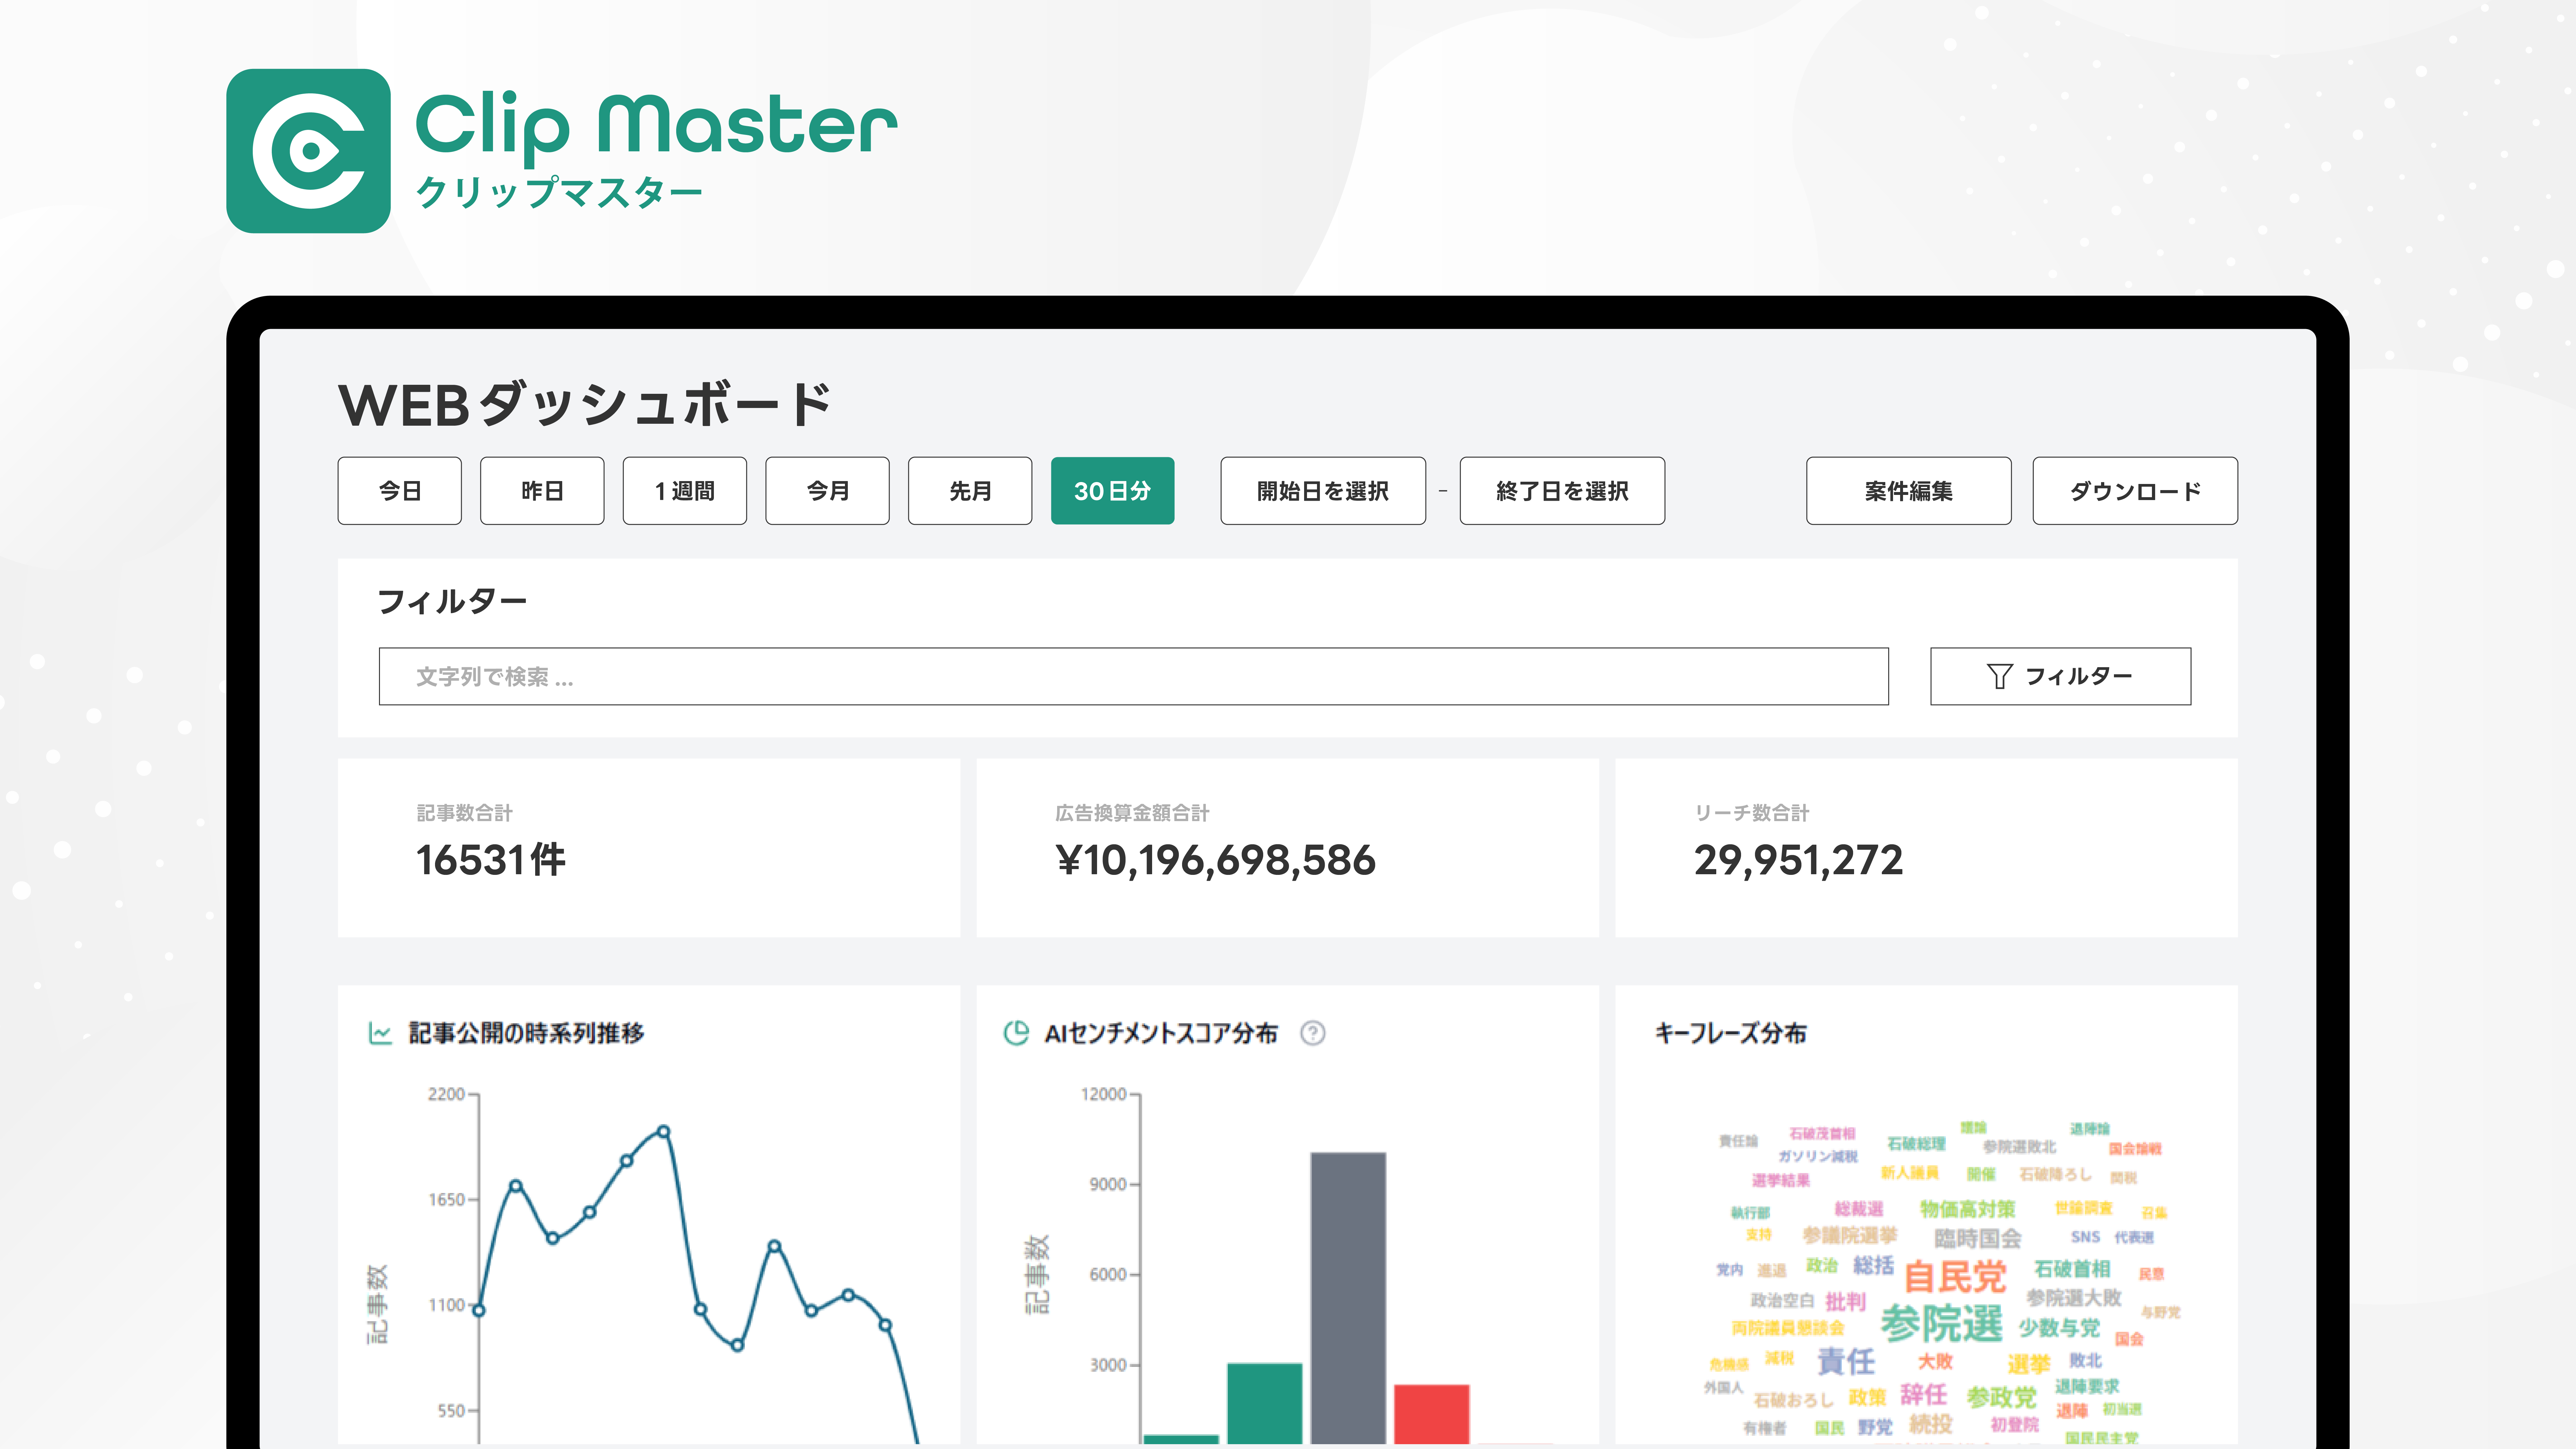Select the 昨日 date range

542,491
